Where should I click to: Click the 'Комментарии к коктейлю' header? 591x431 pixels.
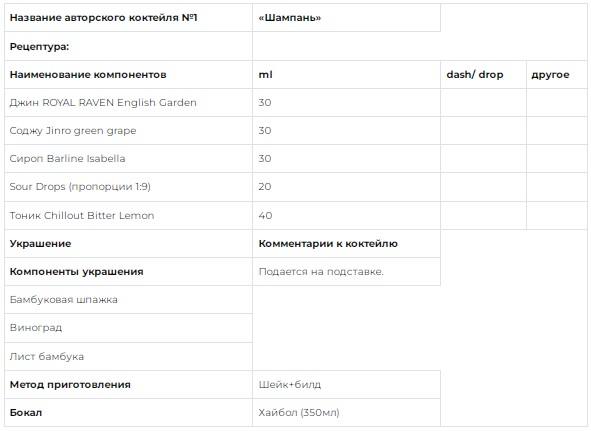click(346, 244)
